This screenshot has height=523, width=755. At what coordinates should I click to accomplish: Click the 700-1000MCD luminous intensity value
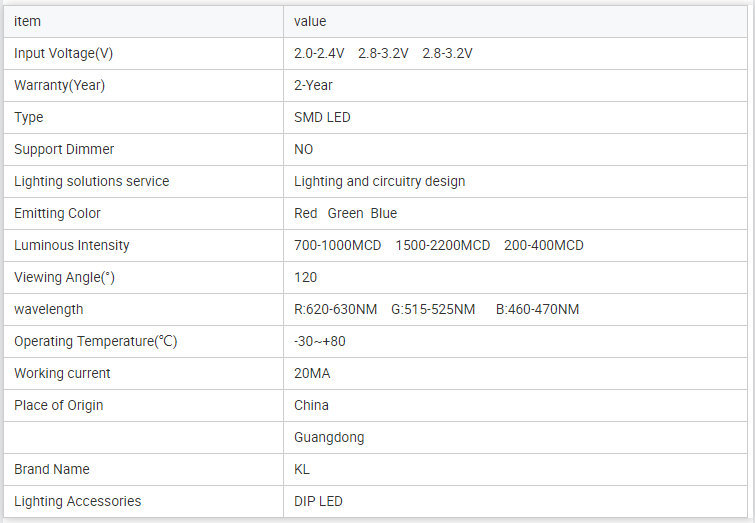[x=338, y=245]
